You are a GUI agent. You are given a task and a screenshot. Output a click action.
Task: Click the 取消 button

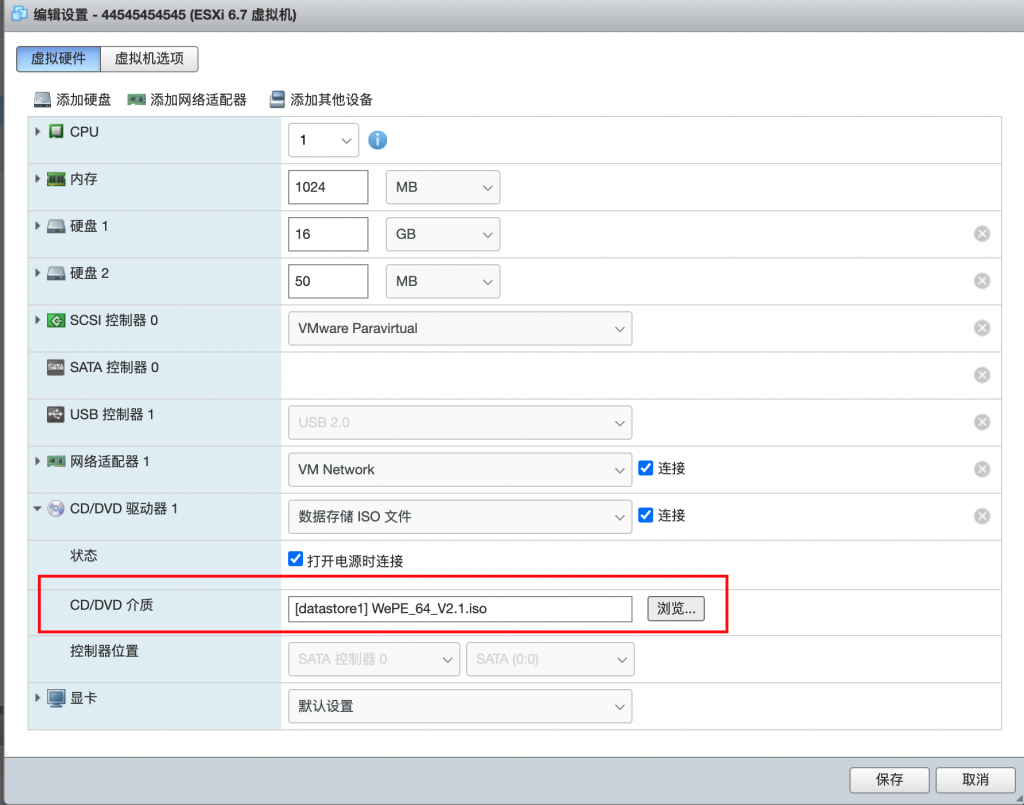point(975,780)
